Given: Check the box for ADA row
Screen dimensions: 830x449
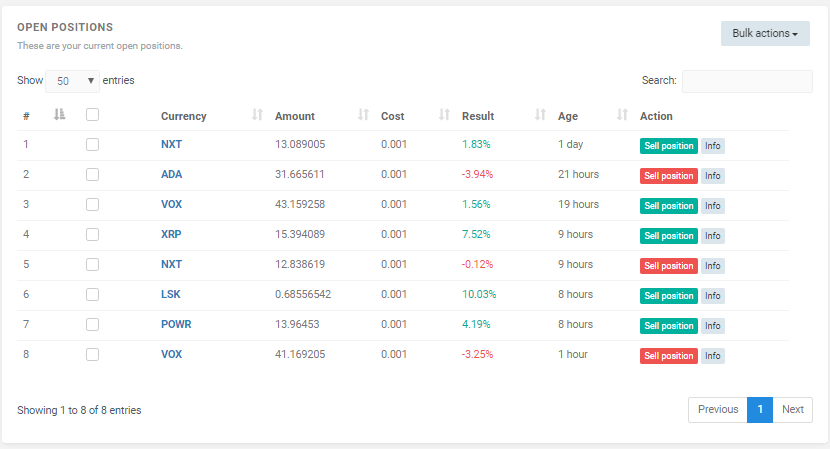Looking at the screenshot, I should (92, 174).
